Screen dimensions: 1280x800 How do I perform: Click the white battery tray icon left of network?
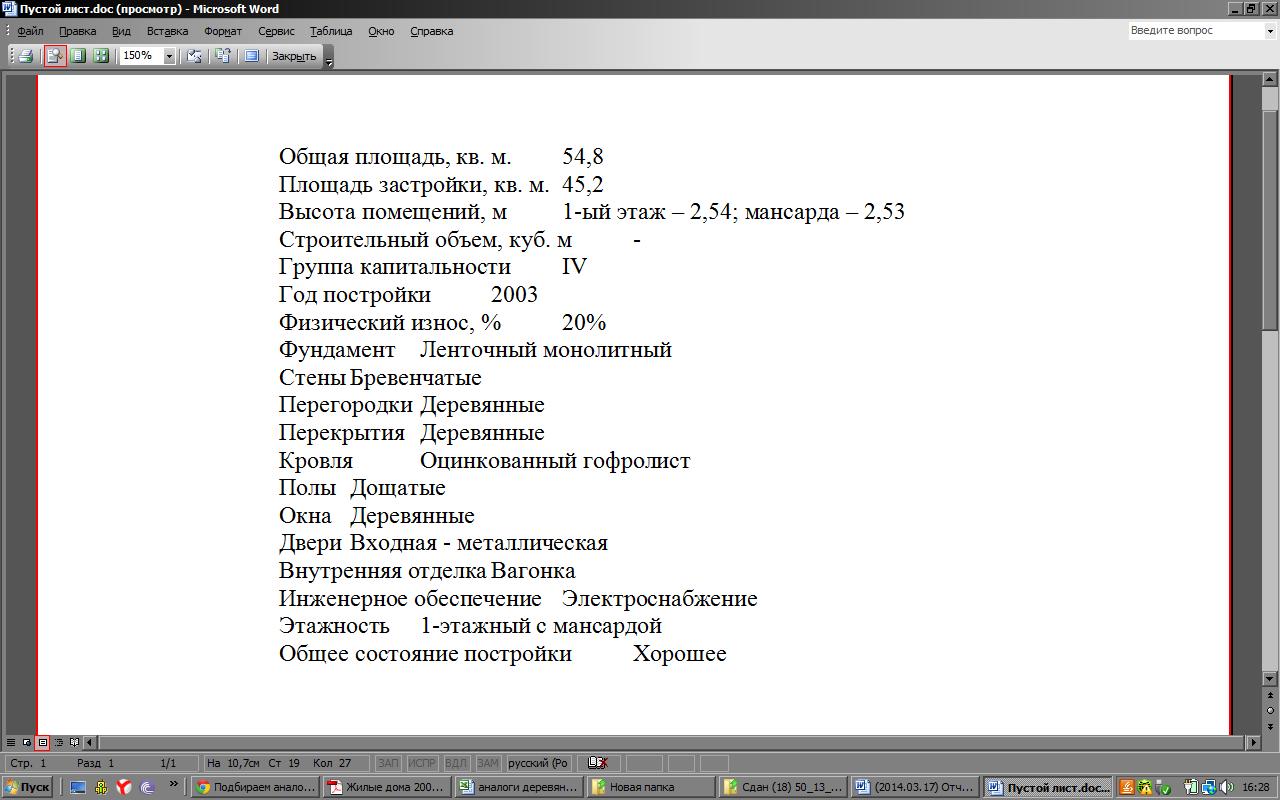(1193, 787)
